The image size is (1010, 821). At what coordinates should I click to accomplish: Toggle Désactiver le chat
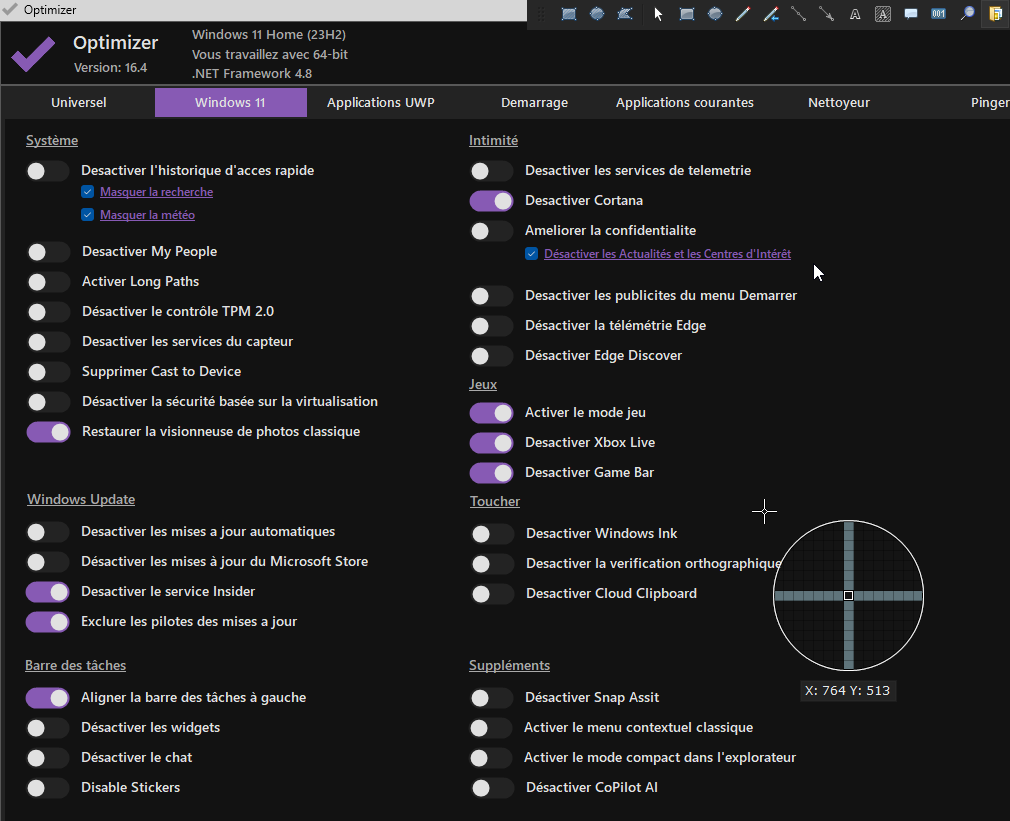pyautogui.click(x=48, y=758)
